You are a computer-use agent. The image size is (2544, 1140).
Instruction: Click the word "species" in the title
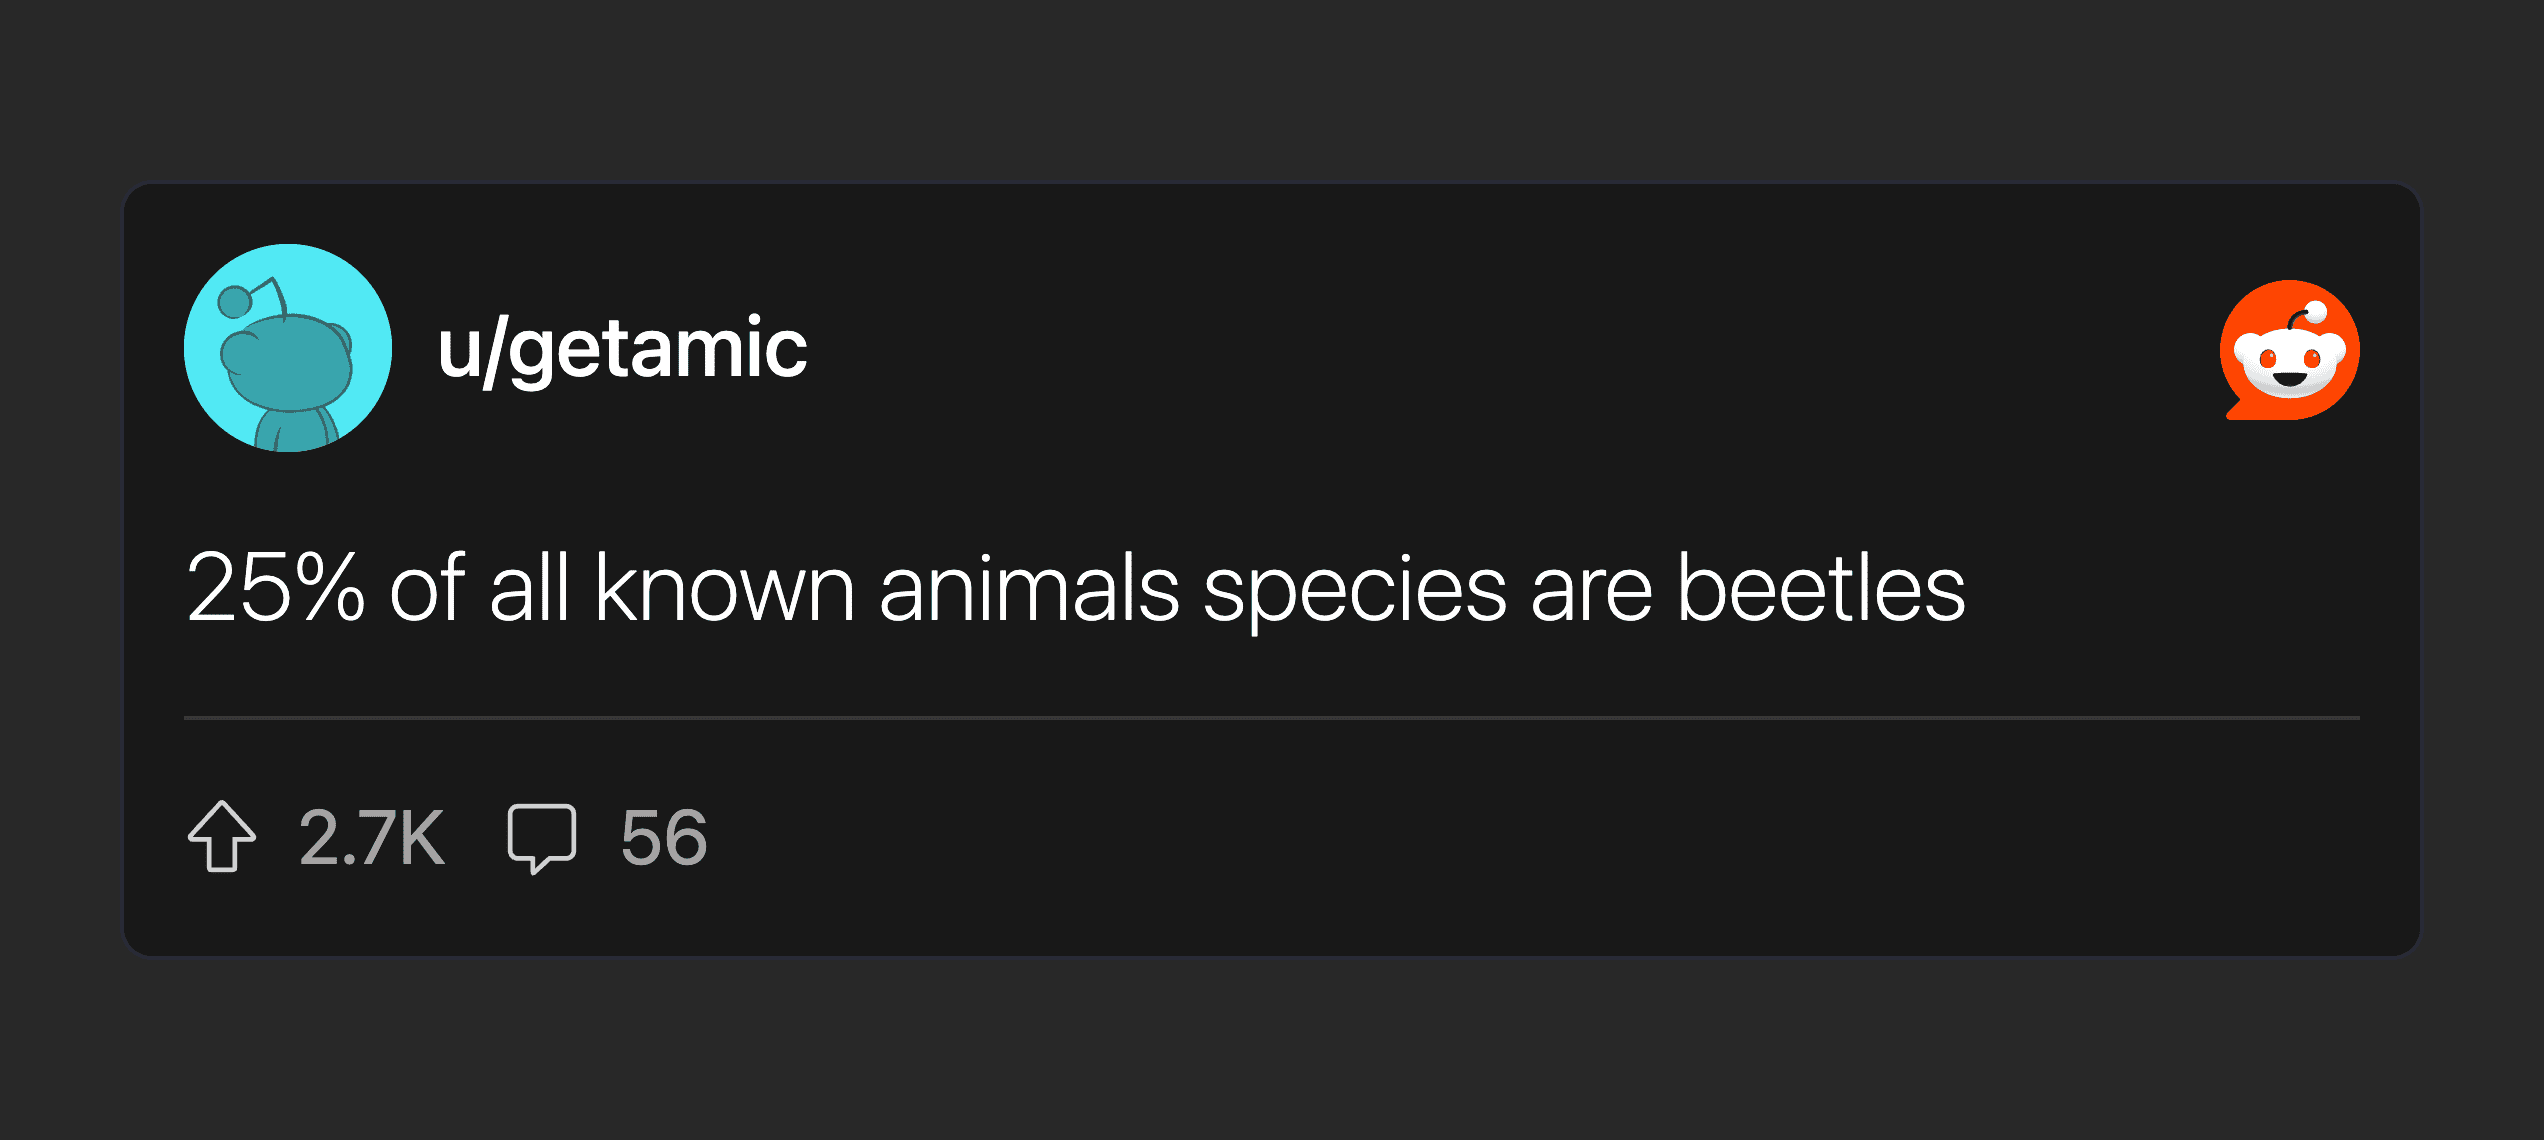pos(1354,589)
